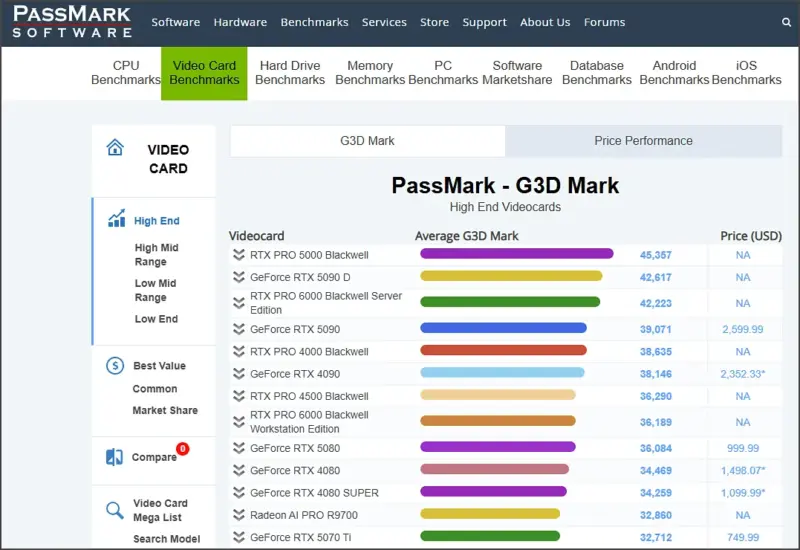Open the Software menu
Viewport: 800px width, 550px height.
(x=176, y=22)
